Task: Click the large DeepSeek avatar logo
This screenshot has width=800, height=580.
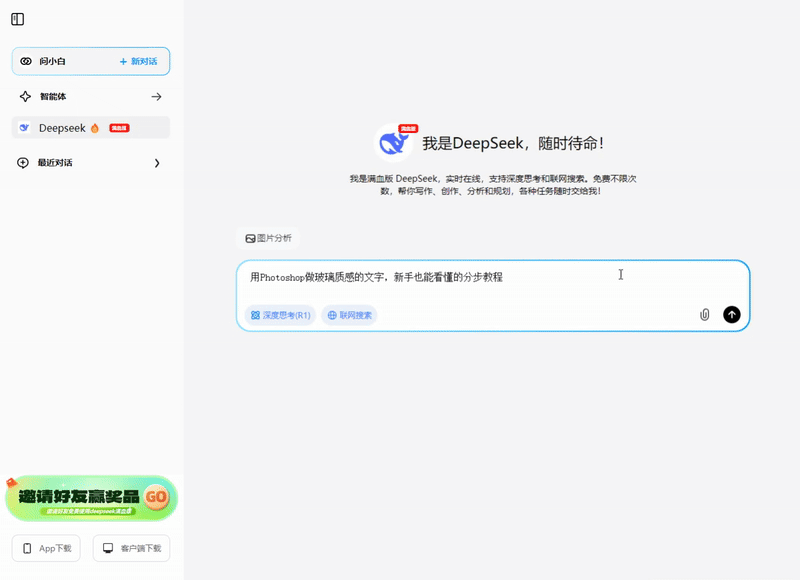Action: [394, 143]
